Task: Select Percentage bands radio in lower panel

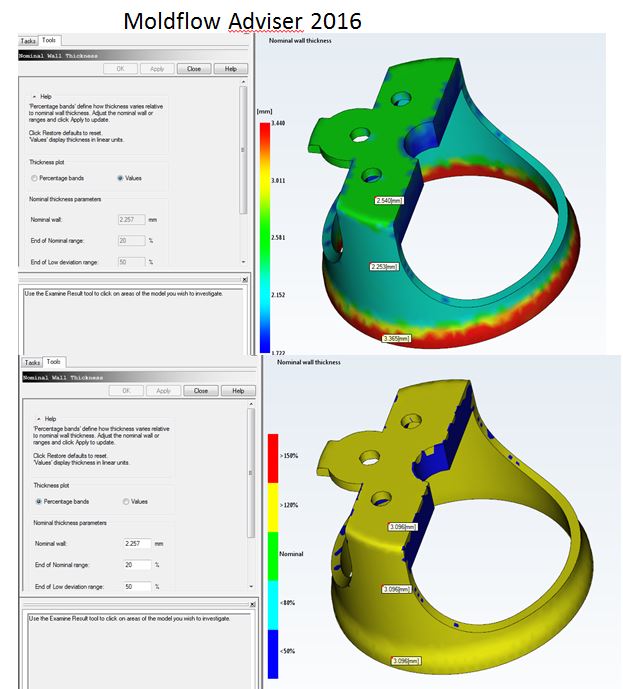Action: click(x=39, y=501)
